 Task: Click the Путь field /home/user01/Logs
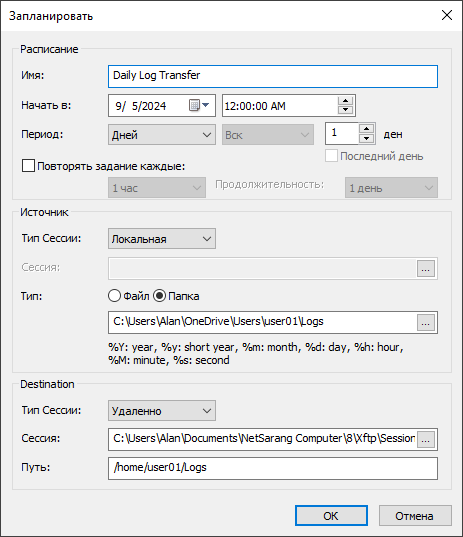(273, 468)
